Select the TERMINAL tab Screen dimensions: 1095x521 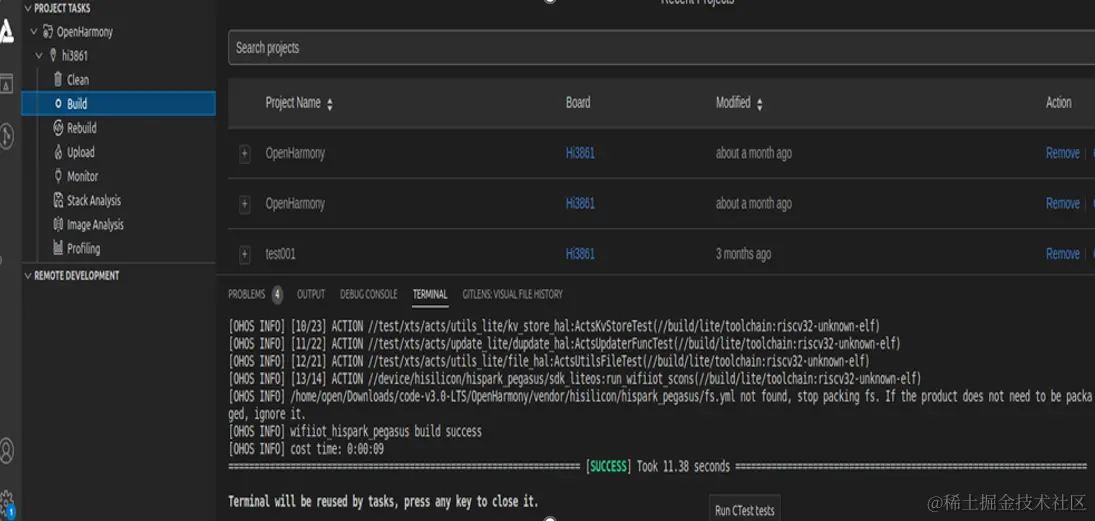pos(430,295)
